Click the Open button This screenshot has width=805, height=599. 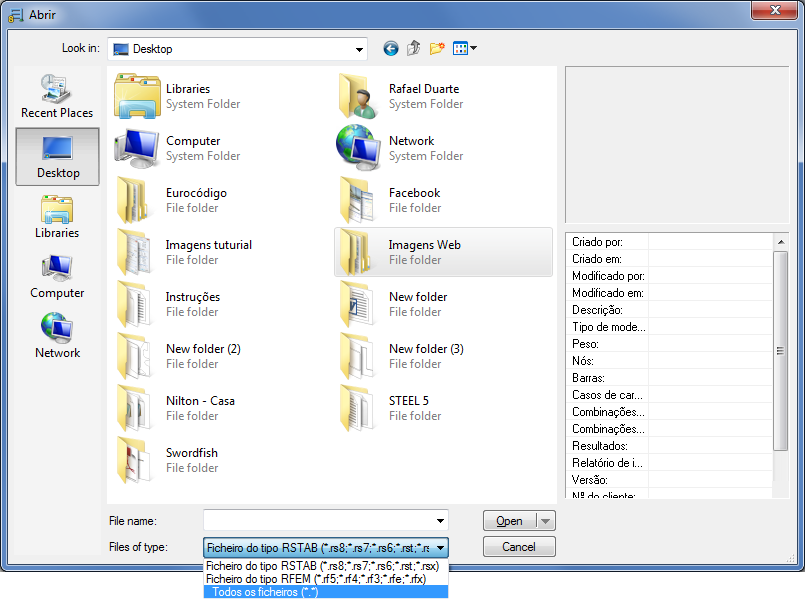tap(510, 519)
